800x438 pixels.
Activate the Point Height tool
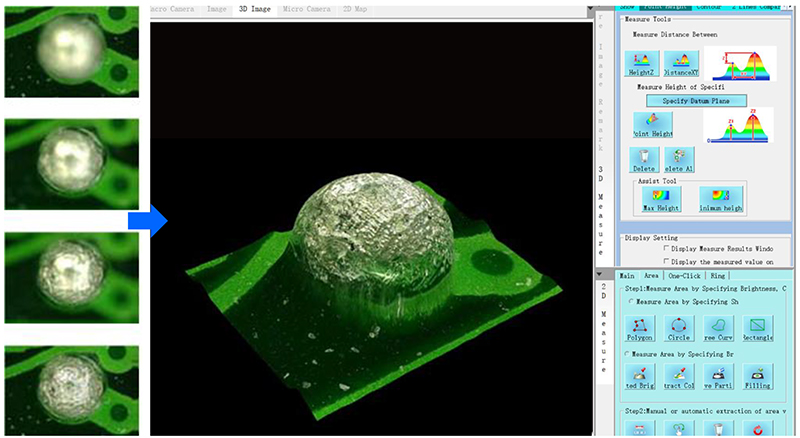point(653,125)
